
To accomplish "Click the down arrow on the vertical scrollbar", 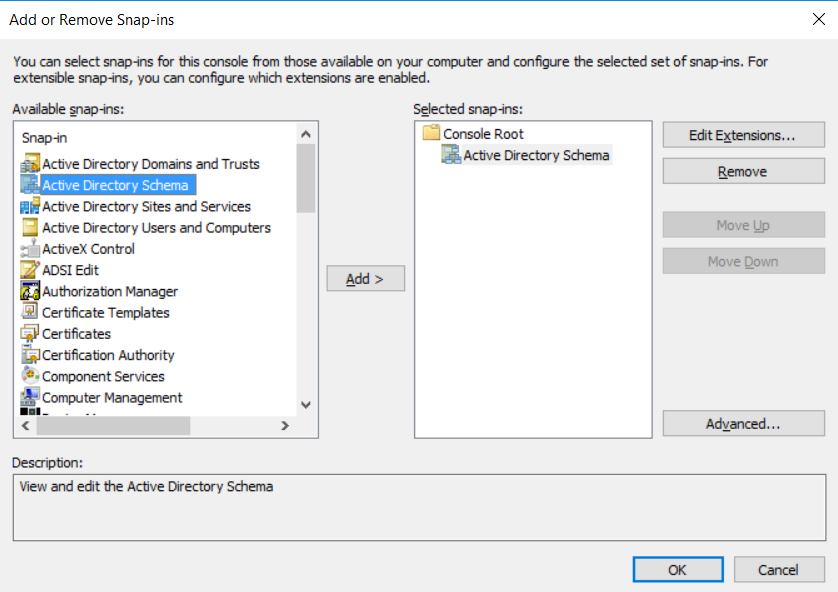I will click(306, 404).
